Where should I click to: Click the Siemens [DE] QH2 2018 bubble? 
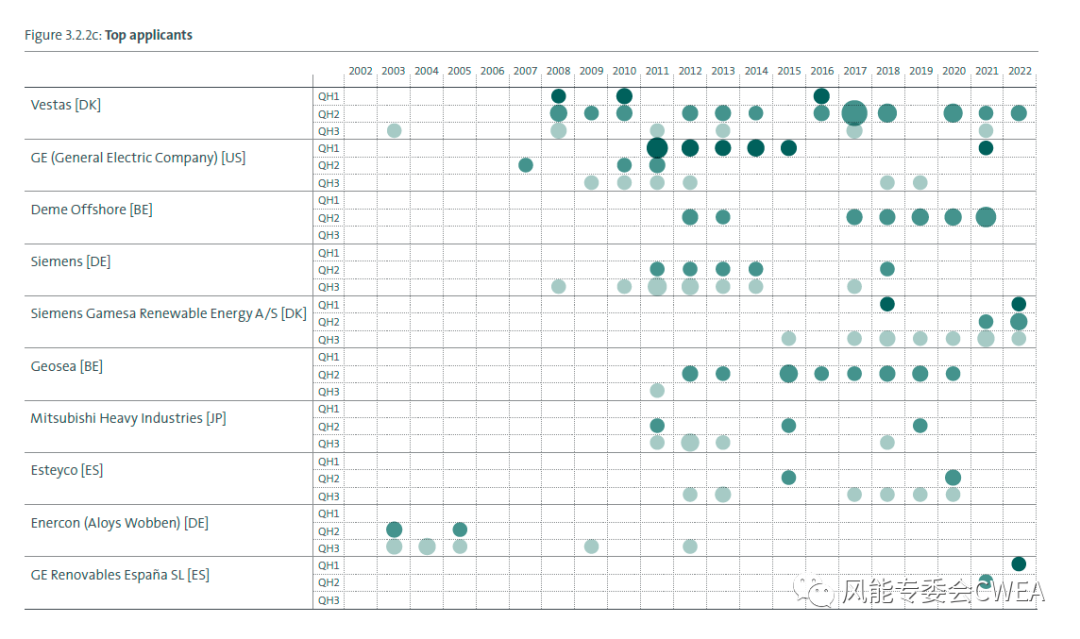[887, 269]
